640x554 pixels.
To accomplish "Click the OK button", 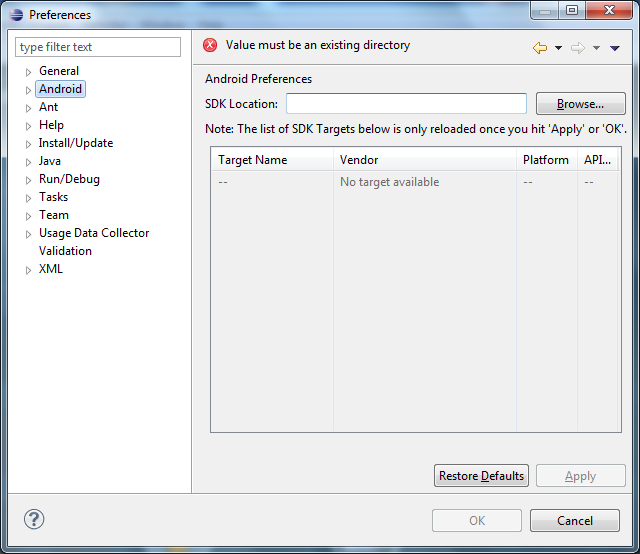I will click(477, 521).
